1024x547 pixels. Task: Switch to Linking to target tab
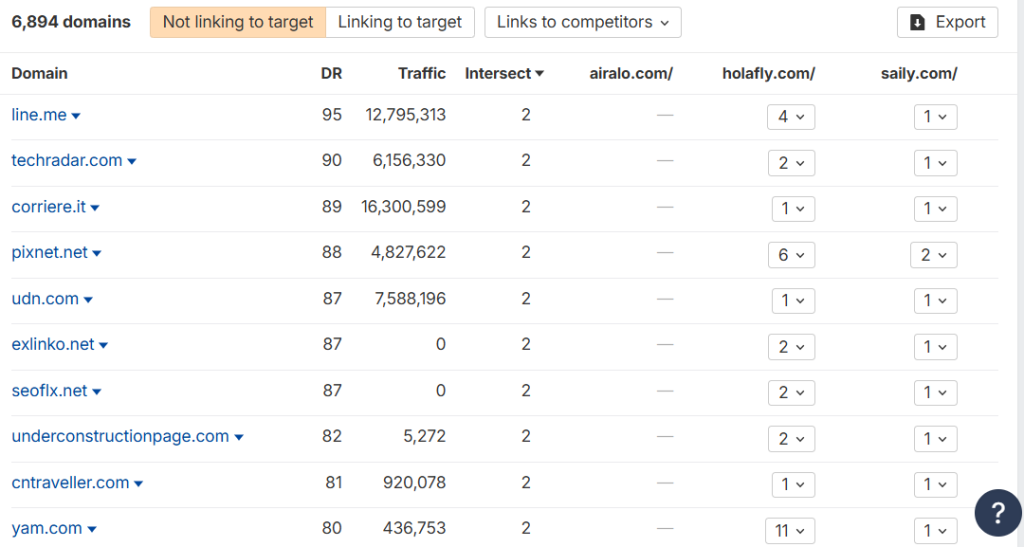click(x=400, y=22)
